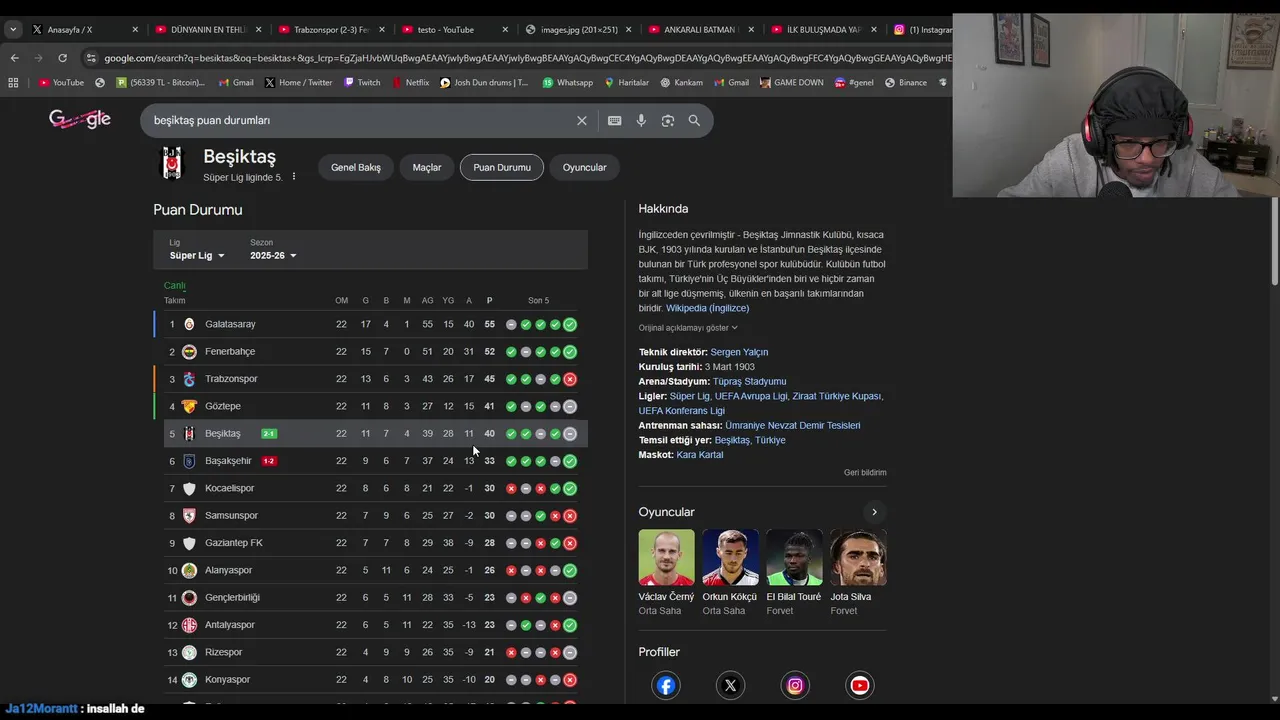Image resolution: width=1280 pixels, height=720 pixels.
Task: Open the Sergen Yalçın link
Action: [739, 352]
